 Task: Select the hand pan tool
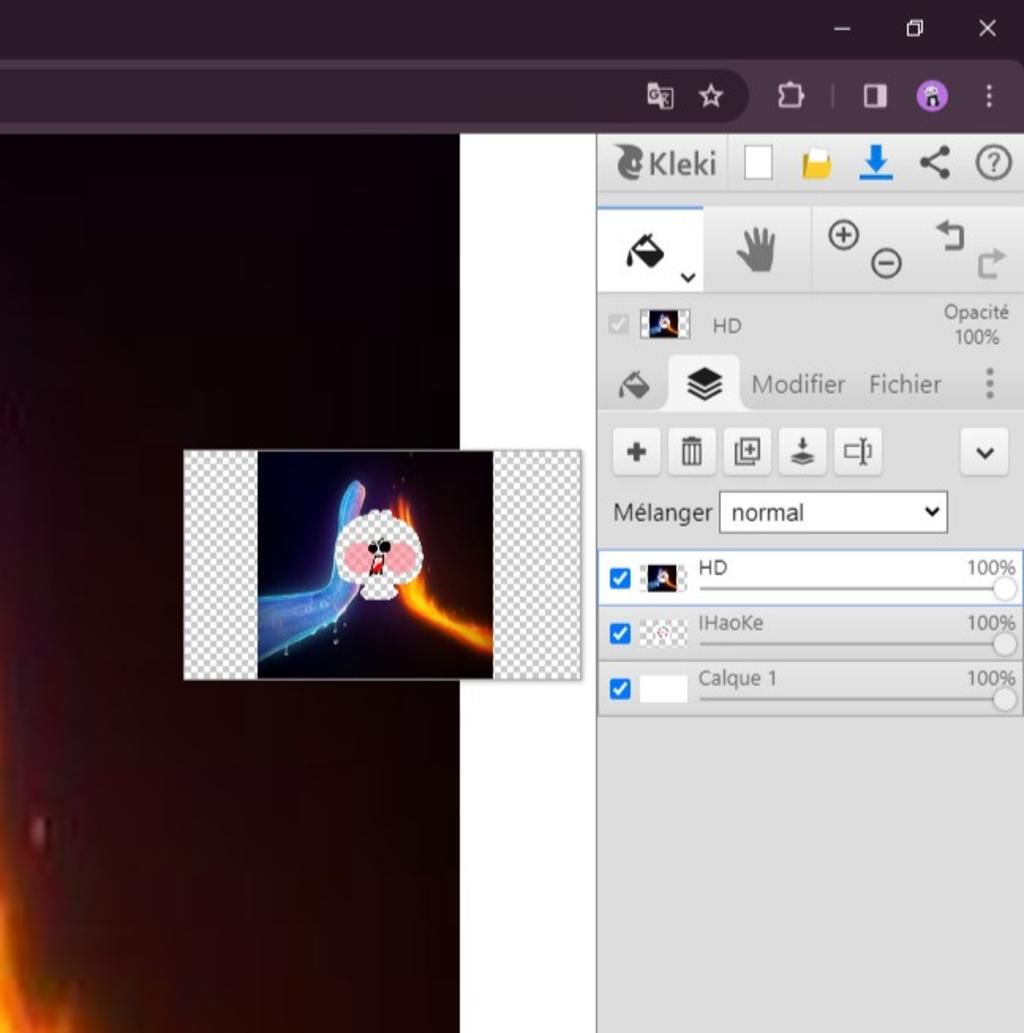(x=756, y=249)
